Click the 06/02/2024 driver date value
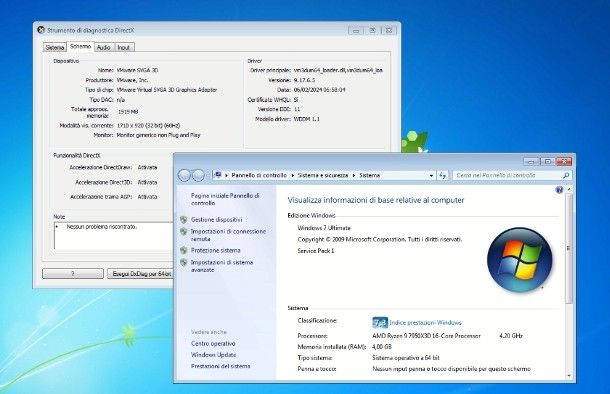The width and height of the screenshot is (610, 394). pyautogui.click(x=319, y=90)
